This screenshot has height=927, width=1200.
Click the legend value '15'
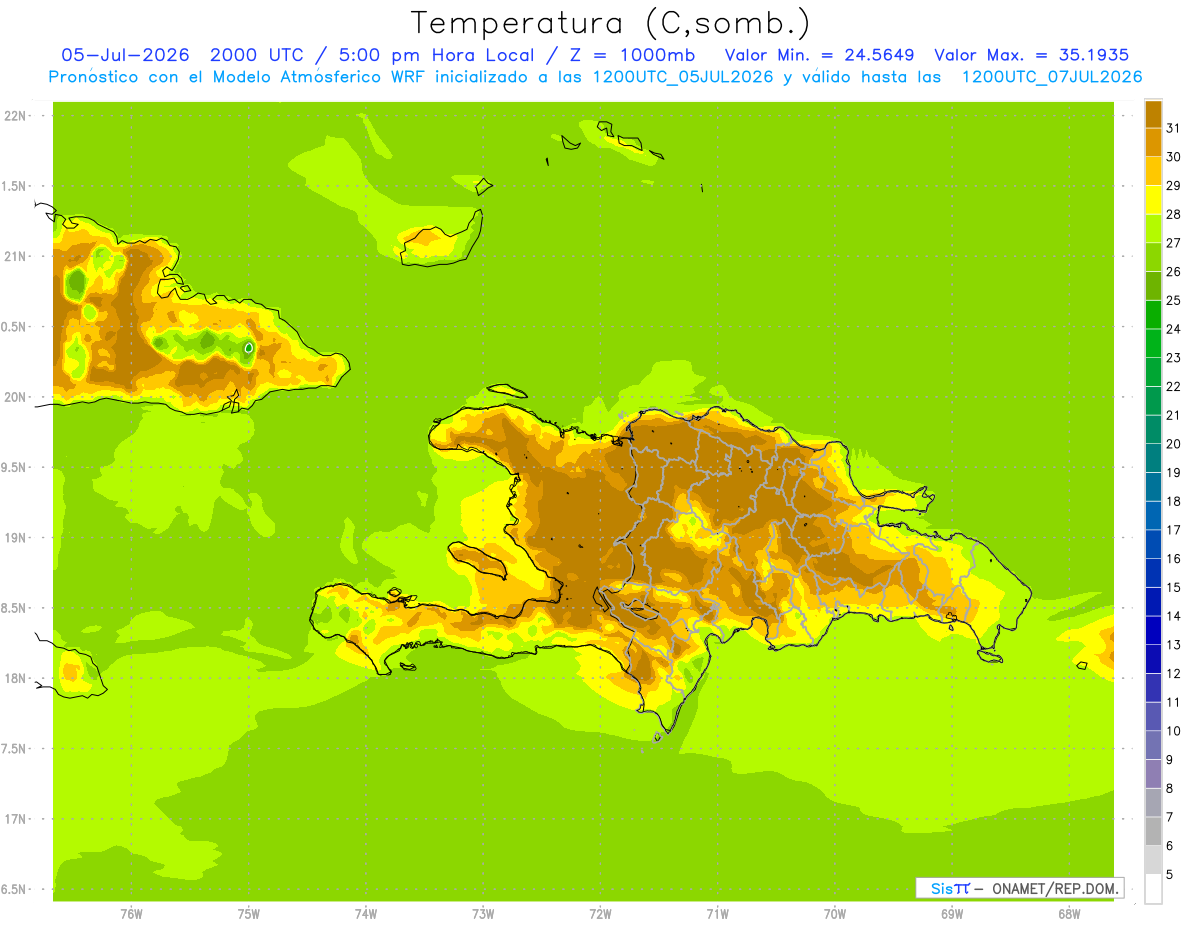coord(1173,587)
